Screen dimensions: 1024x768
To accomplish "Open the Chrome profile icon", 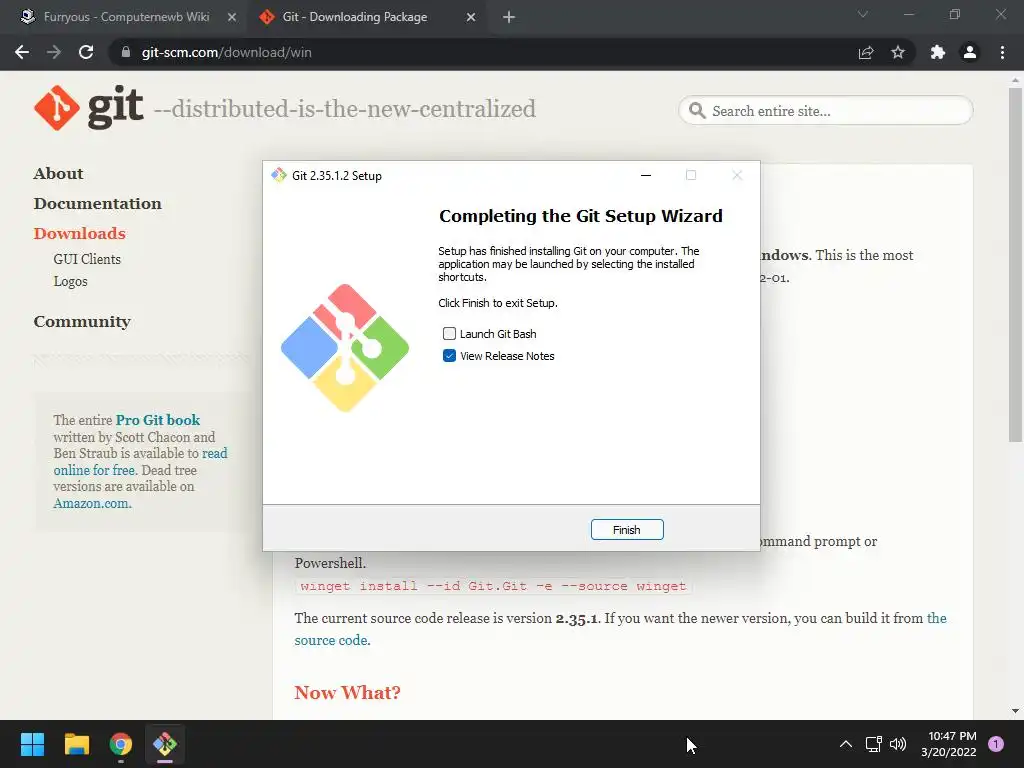I will coord(970,52).
